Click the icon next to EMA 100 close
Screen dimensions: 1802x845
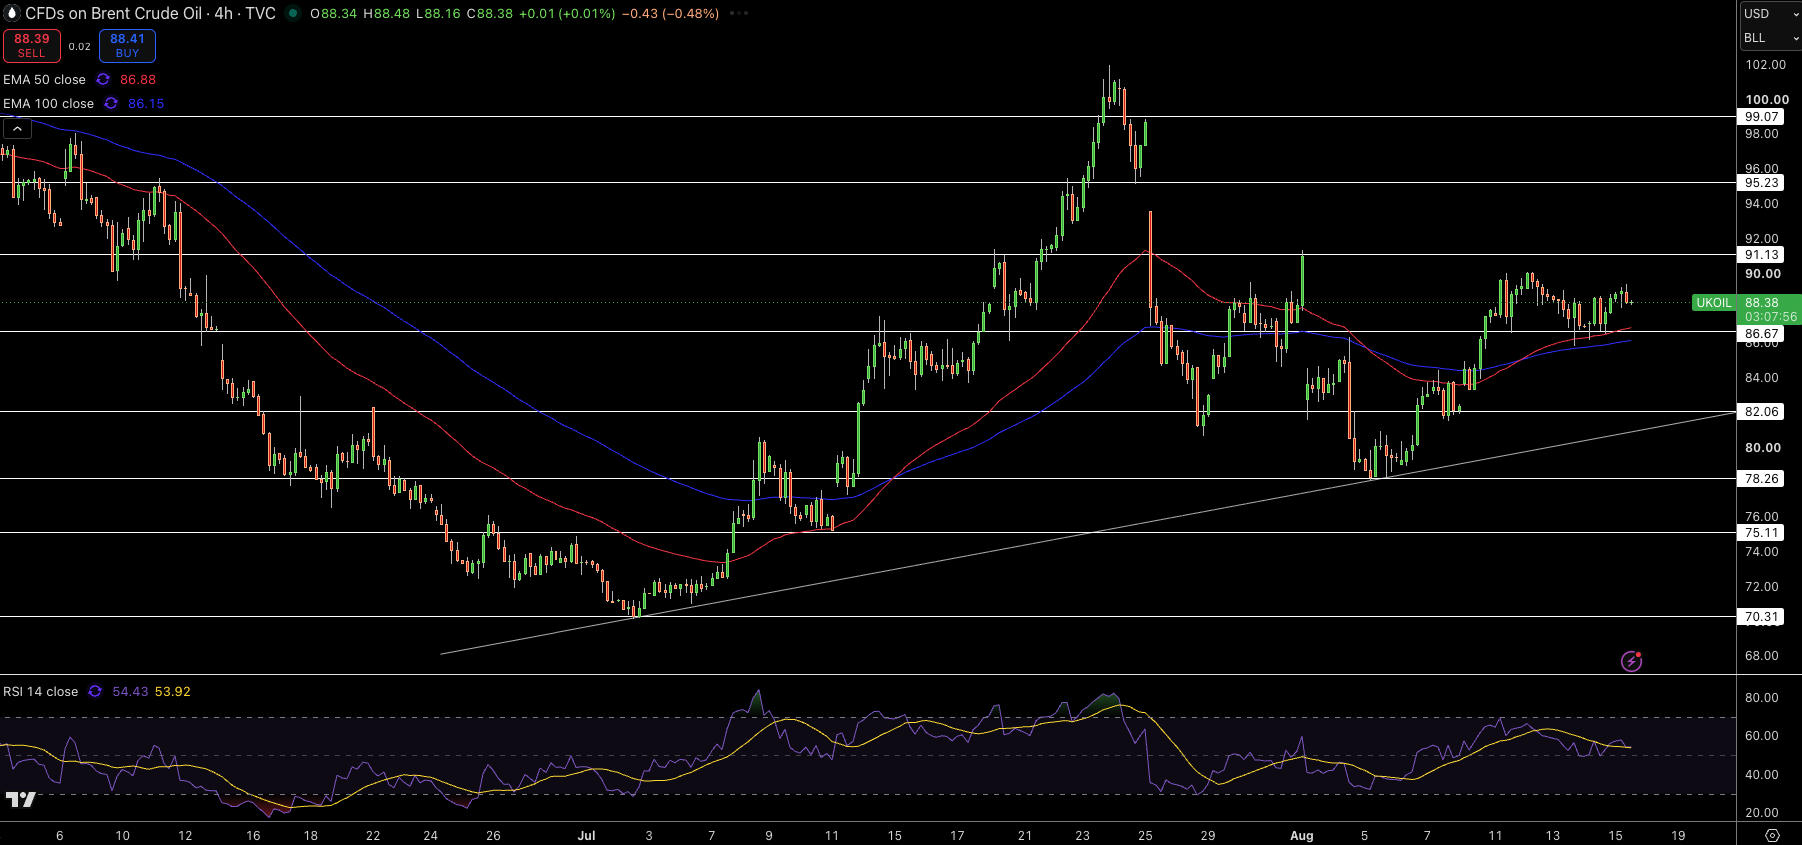click(111, 103)
